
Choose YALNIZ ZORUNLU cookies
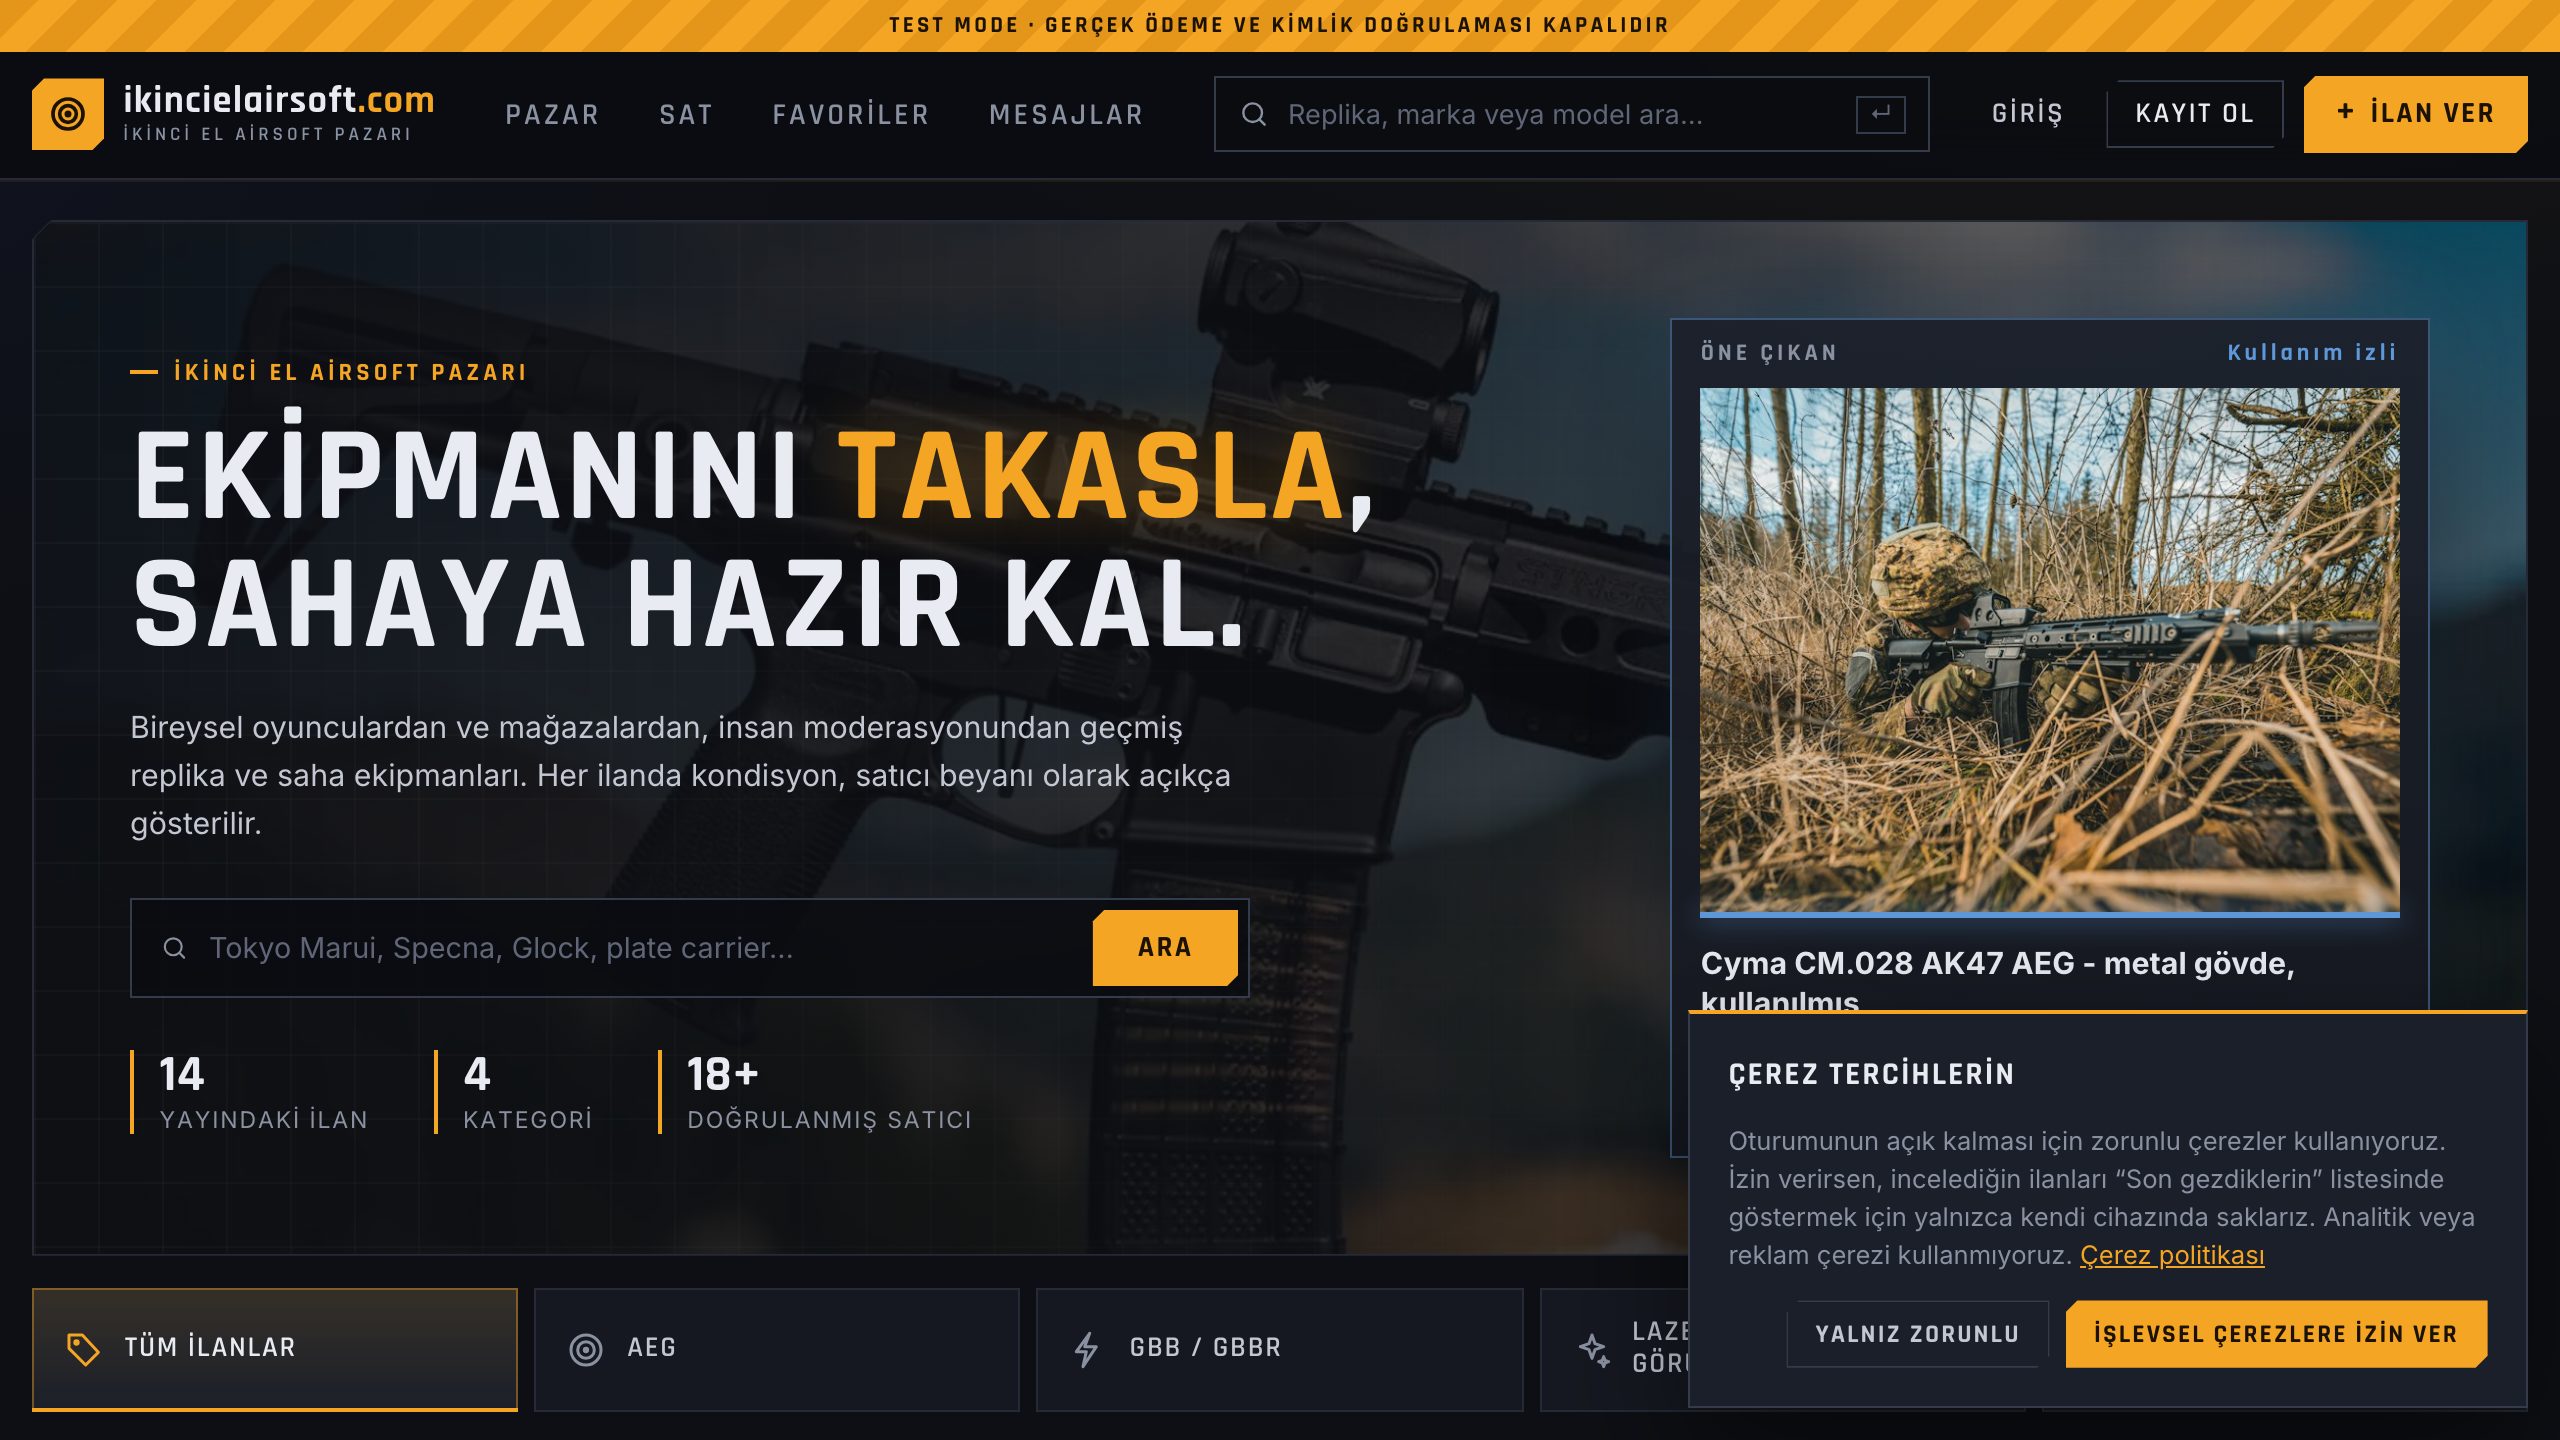(1917, 1334)
